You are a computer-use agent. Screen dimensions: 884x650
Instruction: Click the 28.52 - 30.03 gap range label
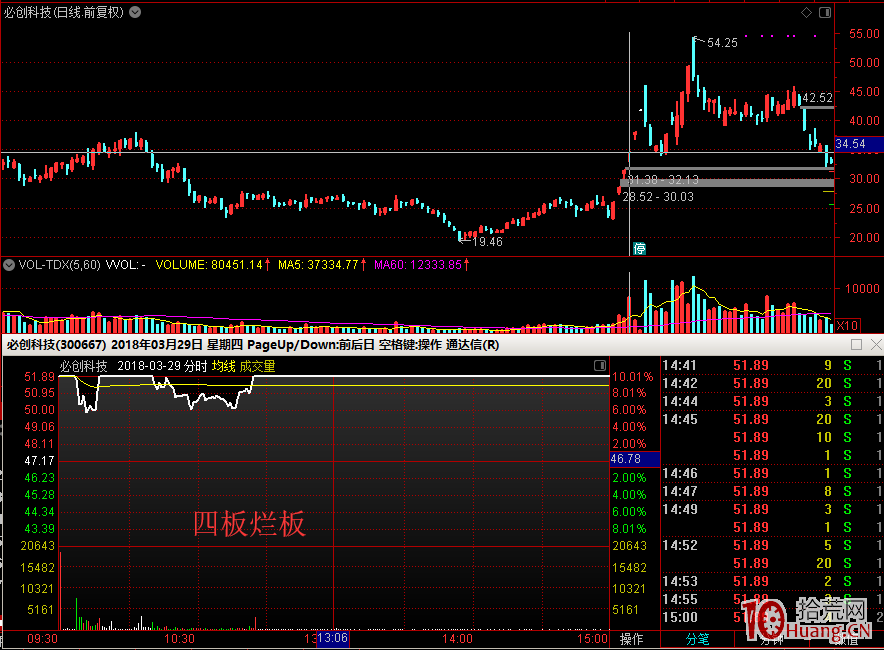(658, 197)
